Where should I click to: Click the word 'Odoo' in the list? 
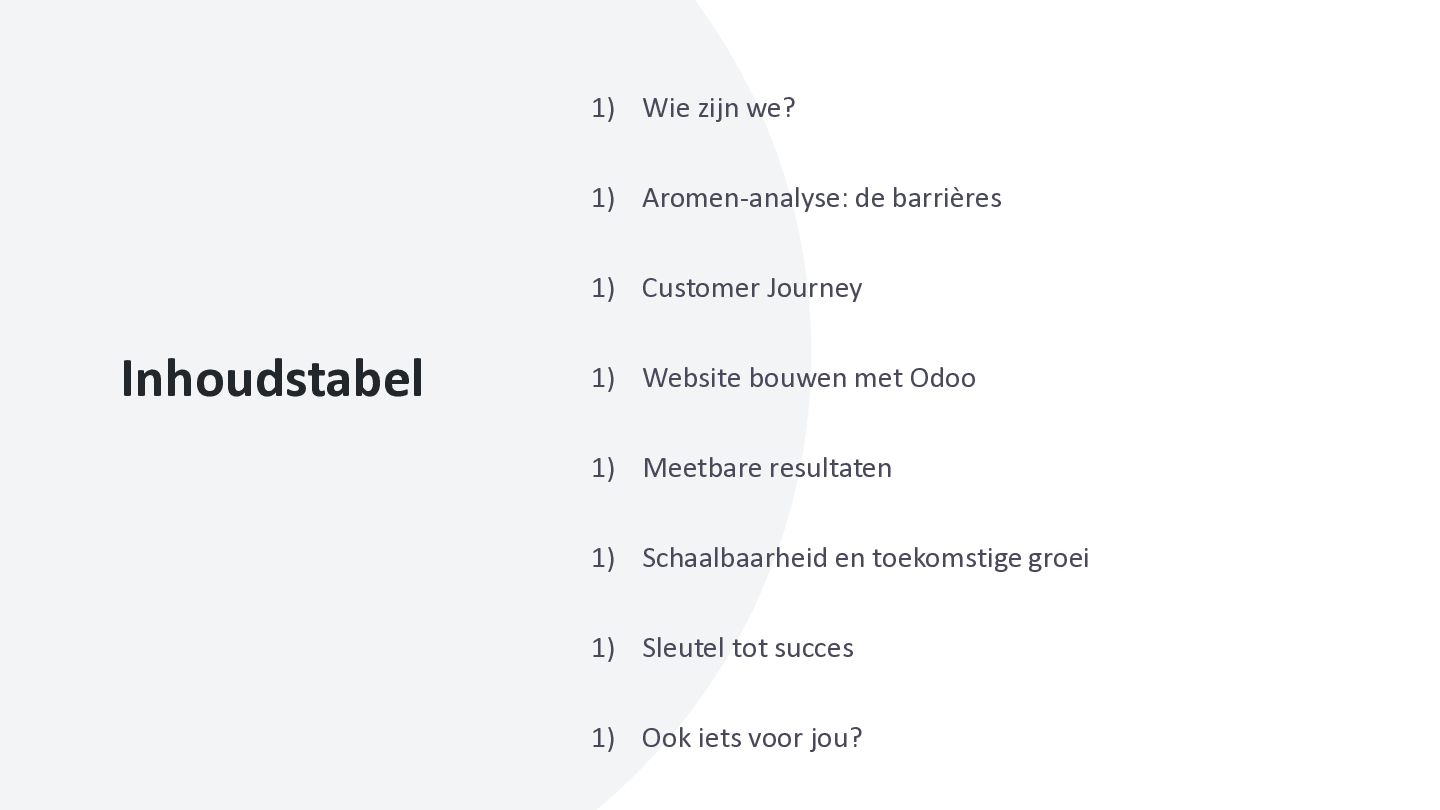pyautogui.click(x=942, y=378)
